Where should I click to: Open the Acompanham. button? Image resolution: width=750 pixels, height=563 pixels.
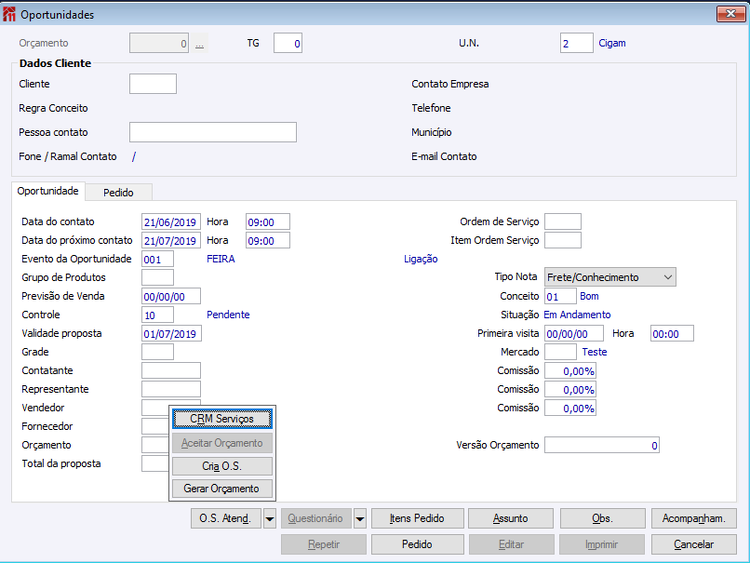coord(694,519)
